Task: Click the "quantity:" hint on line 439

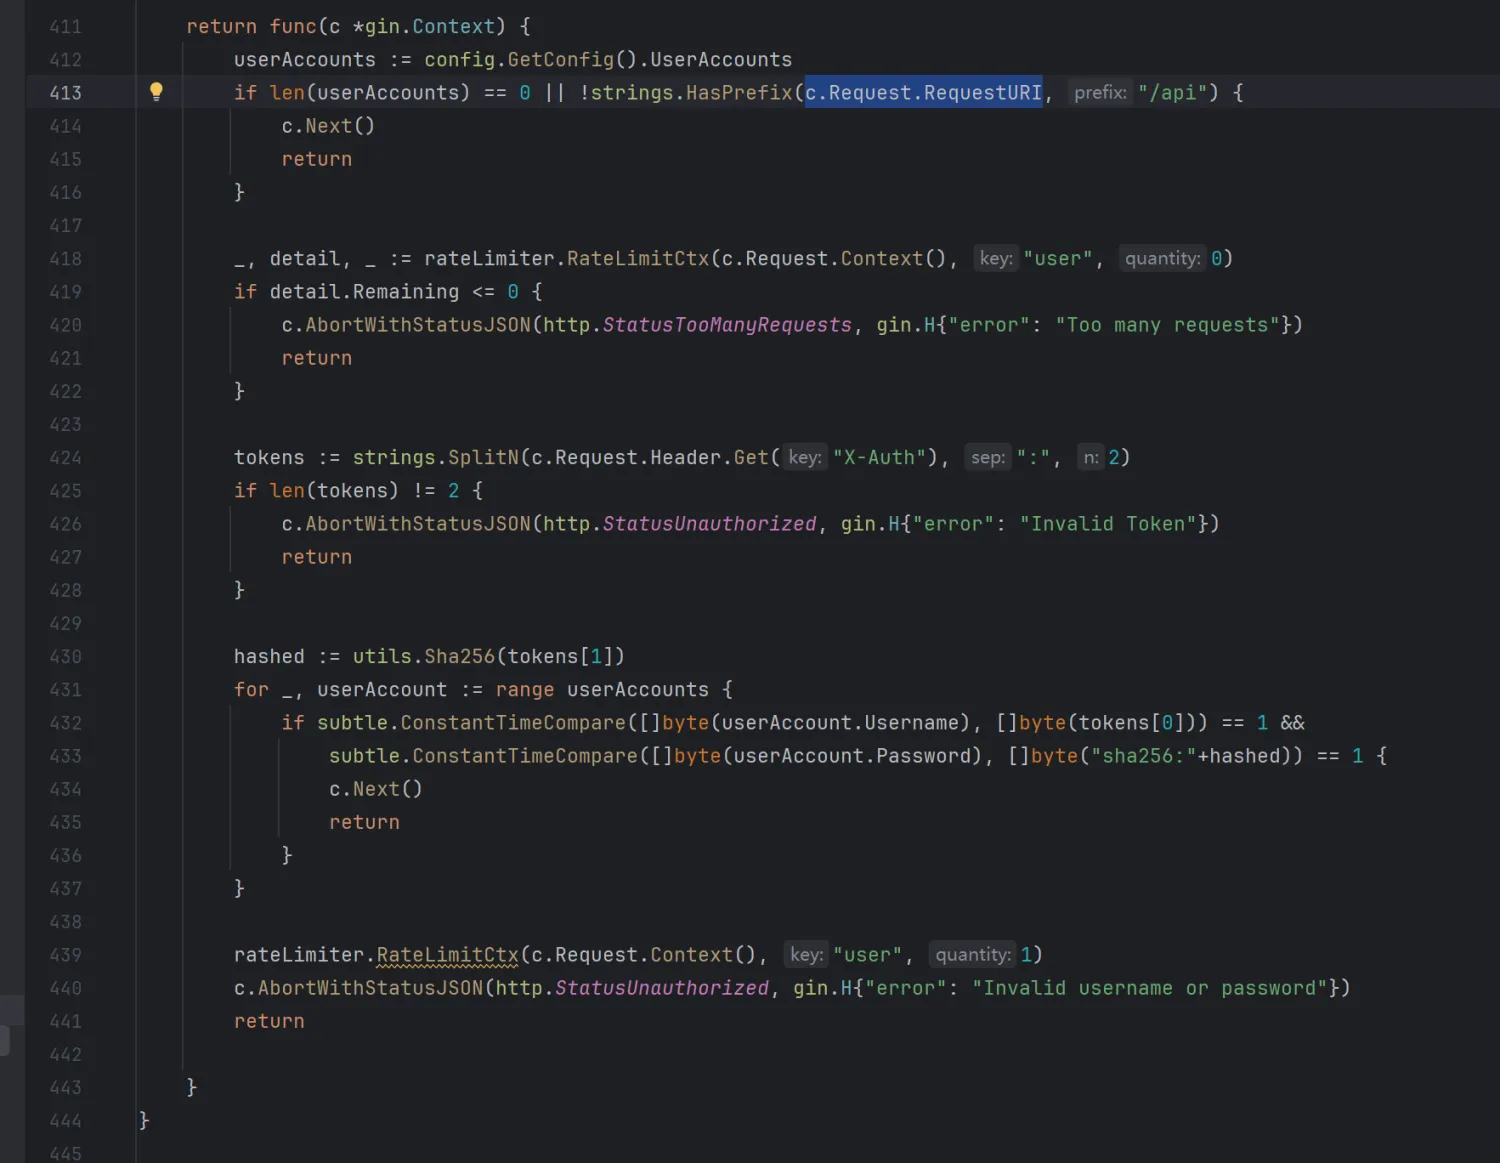Action: click(973, 955)
